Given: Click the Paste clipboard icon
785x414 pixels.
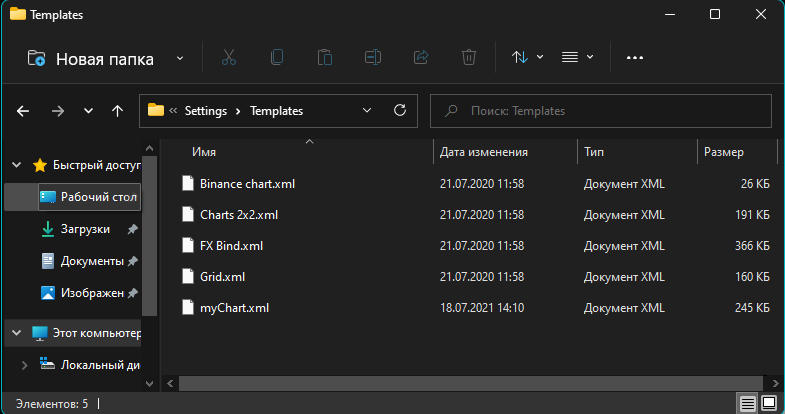Looking at the screenshot, I should click(325, 58).
